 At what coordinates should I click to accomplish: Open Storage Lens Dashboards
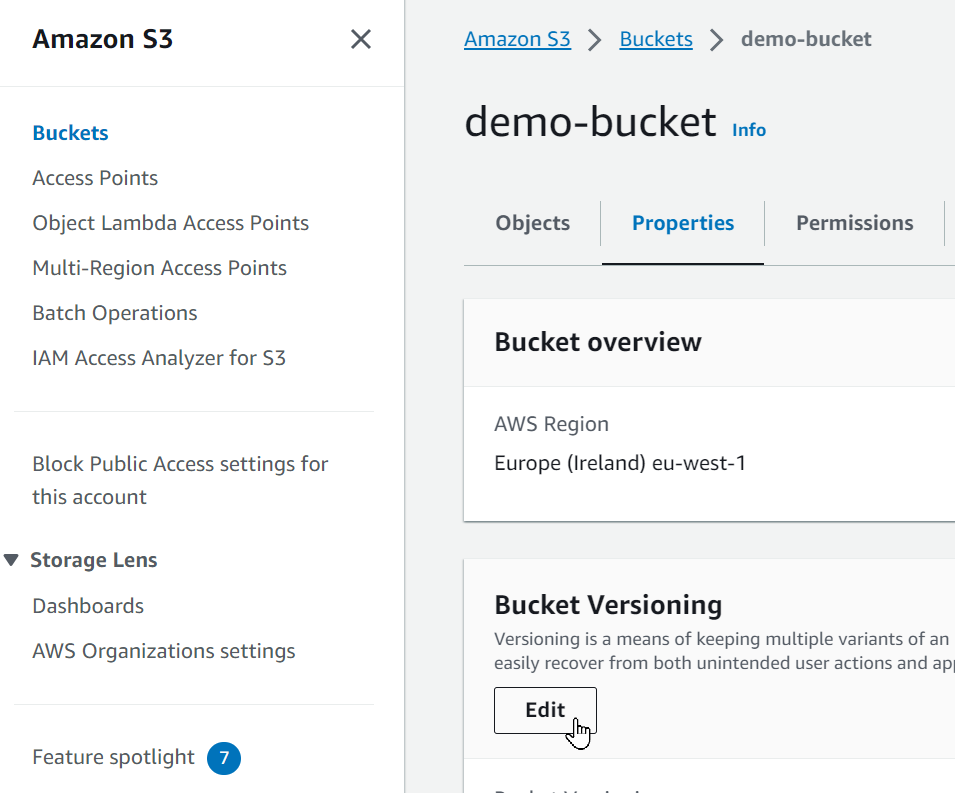coord(88,606)
